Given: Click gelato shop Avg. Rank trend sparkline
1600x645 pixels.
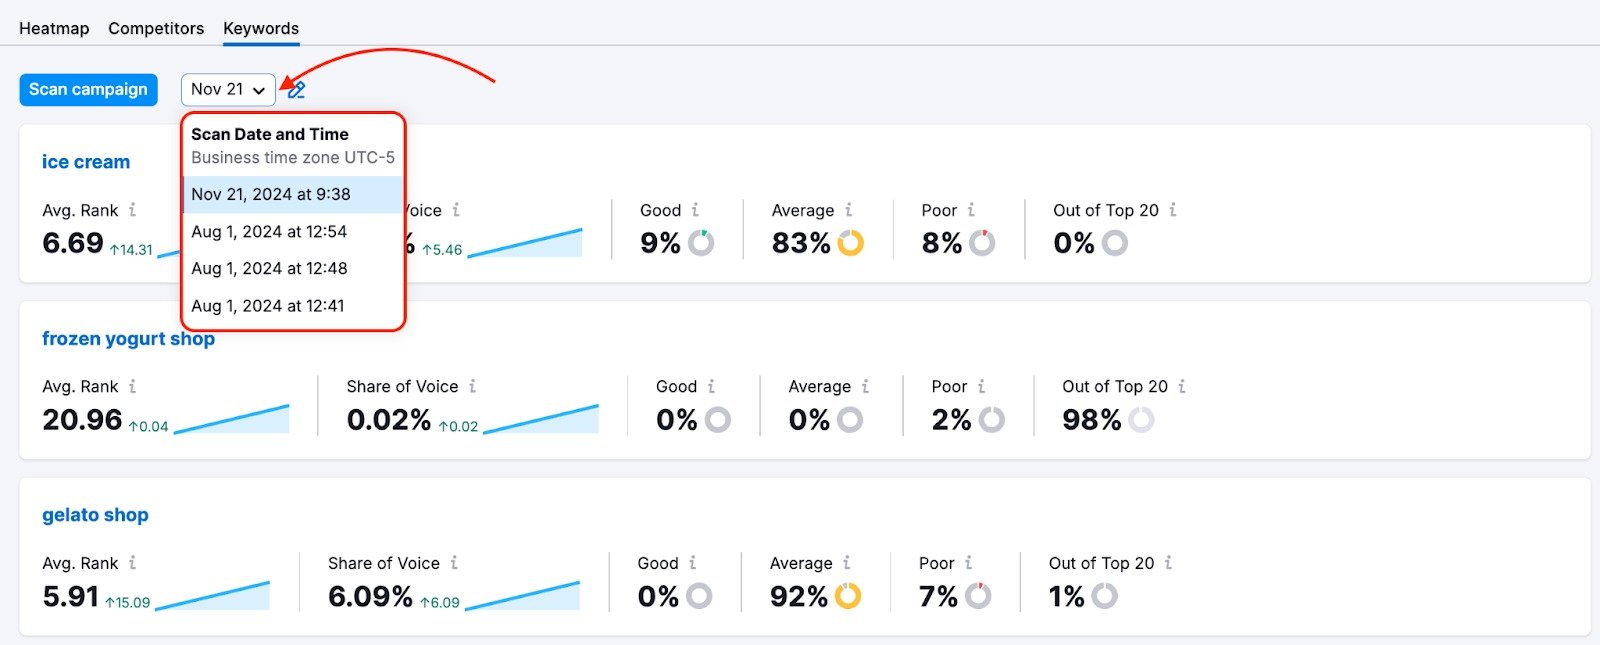Looking at the screenshot, I should click(x=212, y=596).
